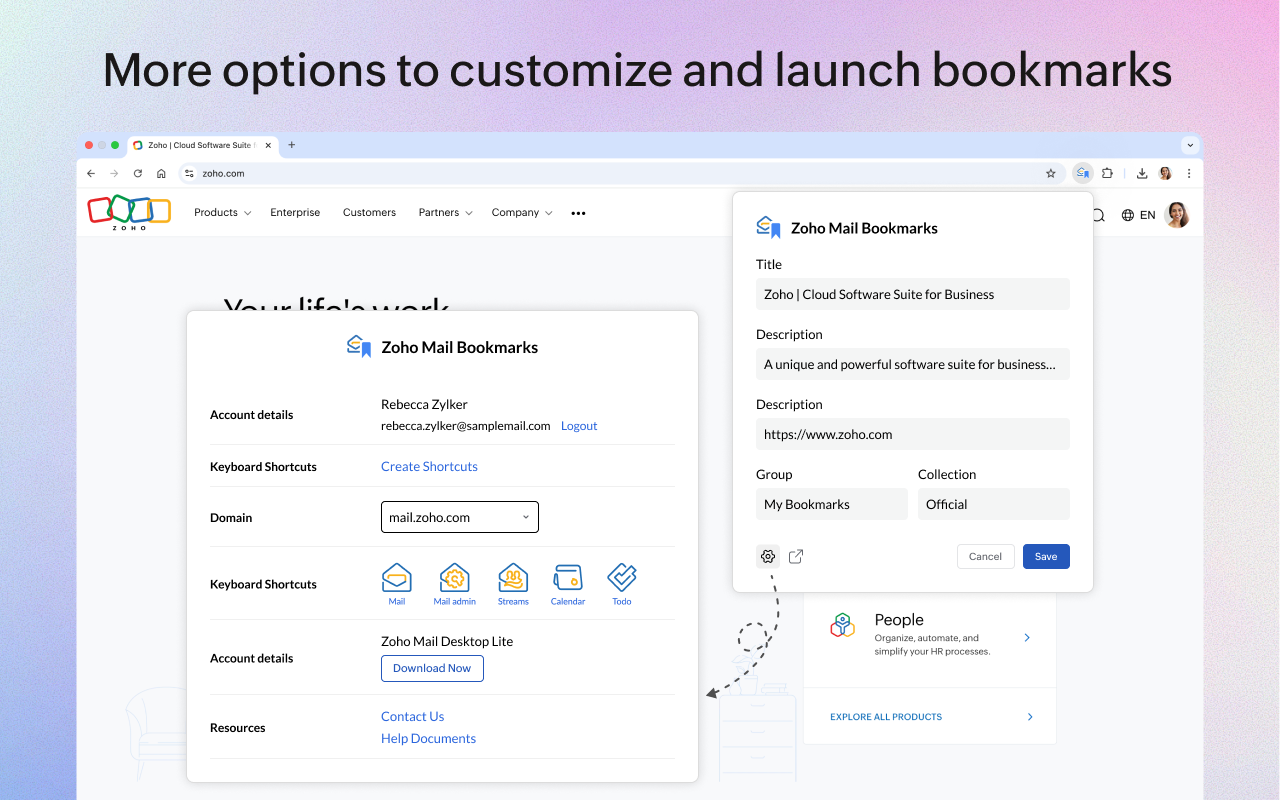
Task: Click the open-in-new-window icon in the popup
Action: [x=795, y=556]
